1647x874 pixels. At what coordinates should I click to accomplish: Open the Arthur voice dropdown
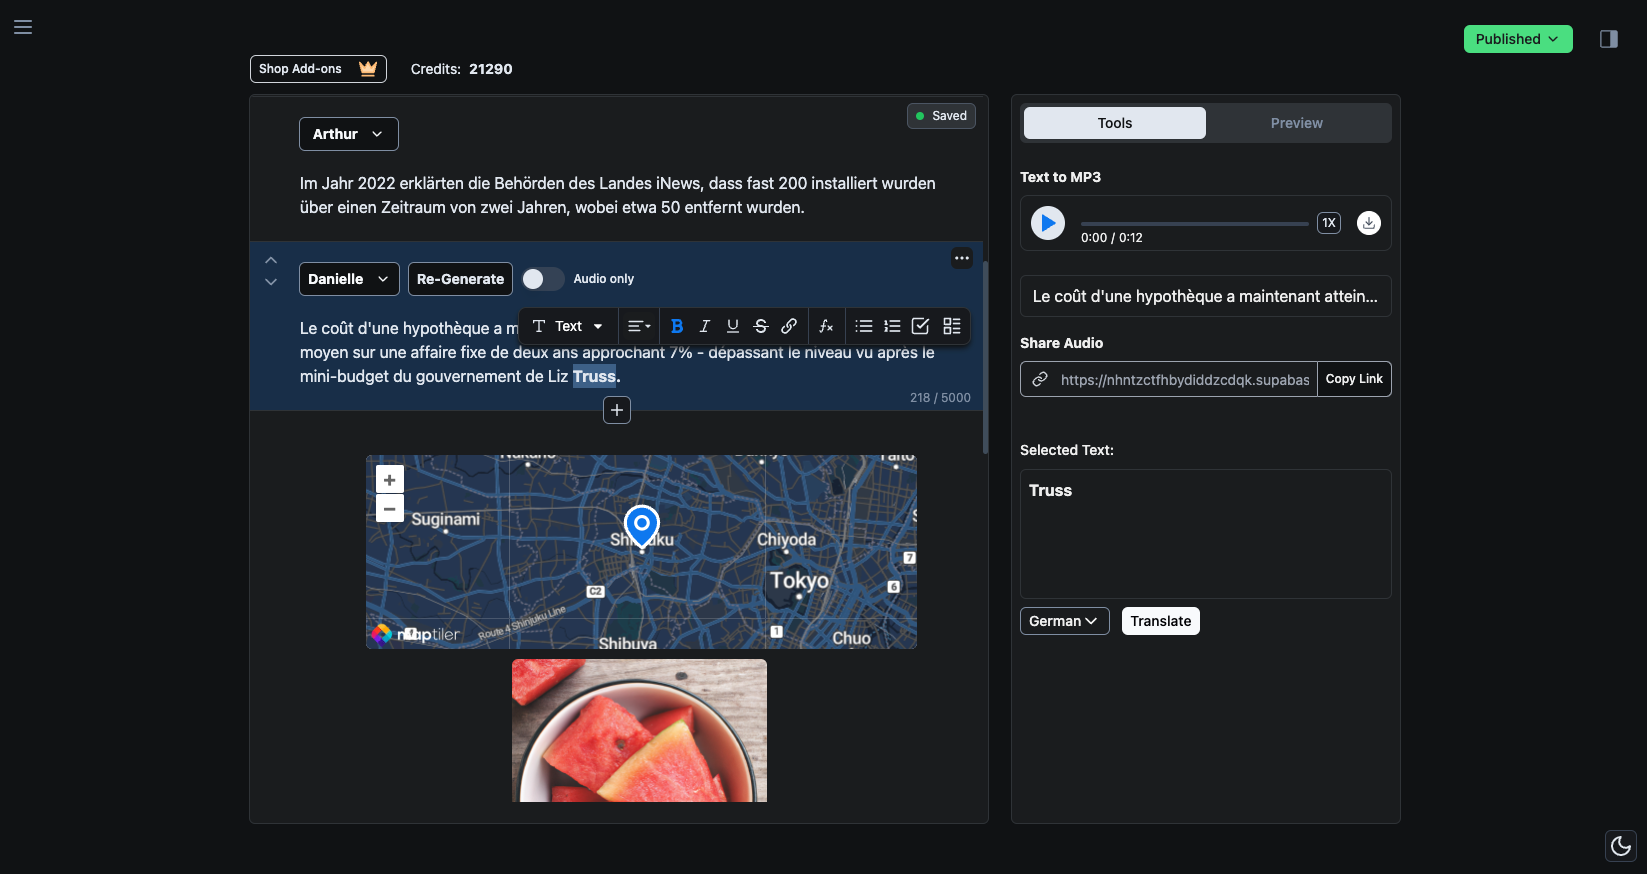349,134
